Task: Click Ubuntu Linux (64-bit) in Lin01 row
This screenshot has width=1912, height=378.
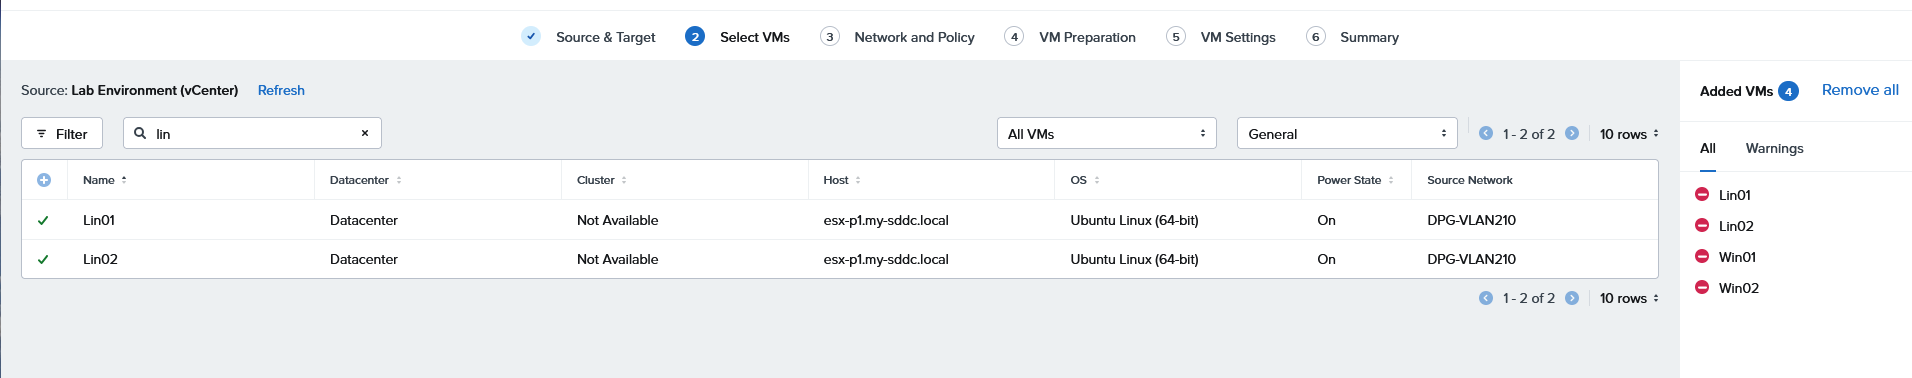Action: [x=1134, y=220]
